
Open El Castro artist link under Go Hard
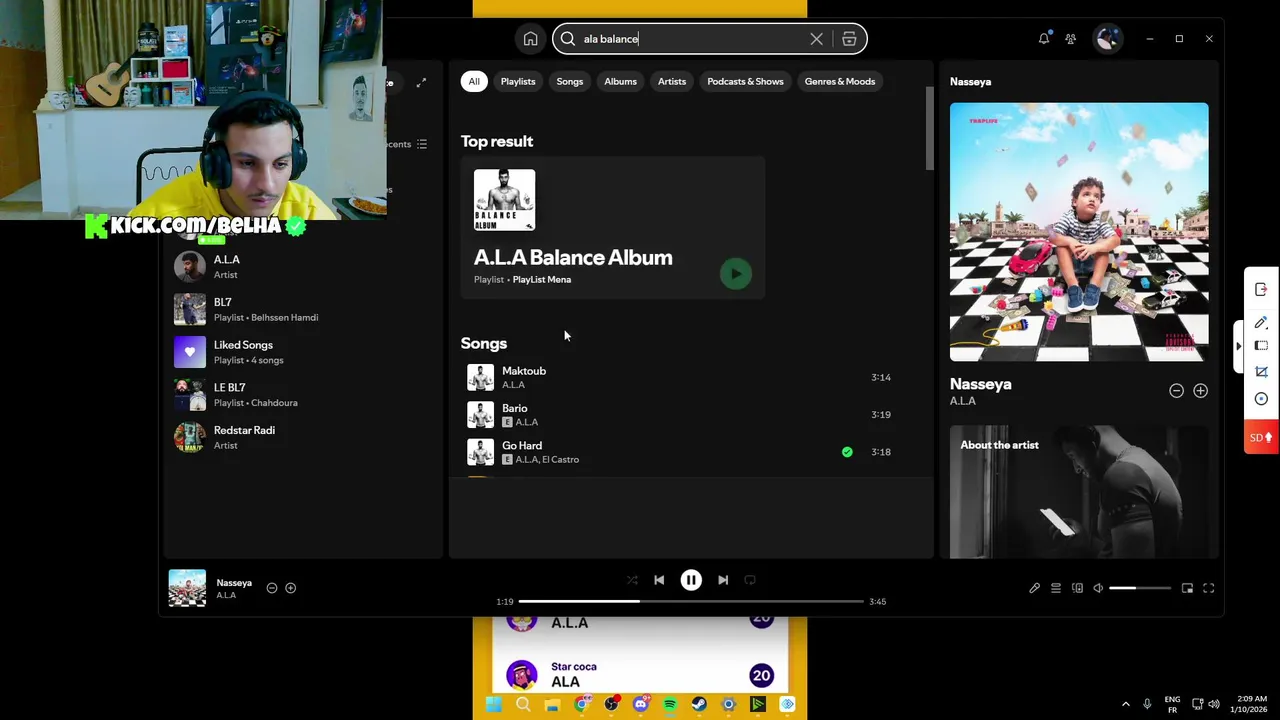pyautogui.click(x=561, y=459)
